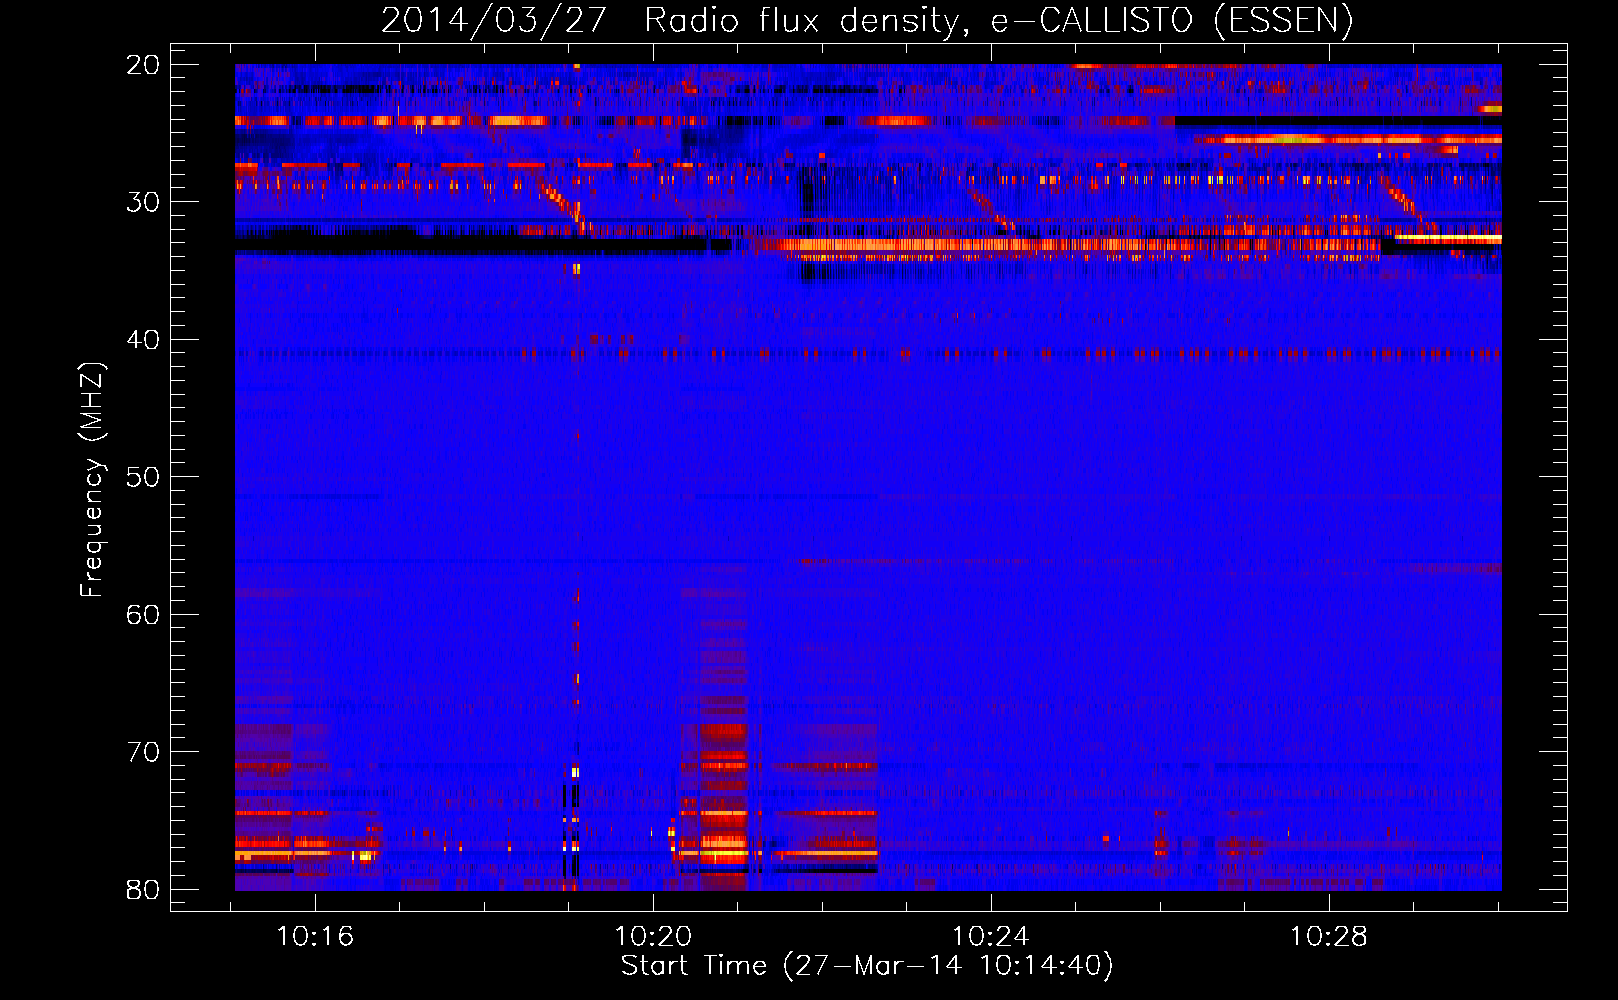The image size is (1618, 1000).
Task: Click the 60 frequency tick label
Action: [x=144, y=614]
